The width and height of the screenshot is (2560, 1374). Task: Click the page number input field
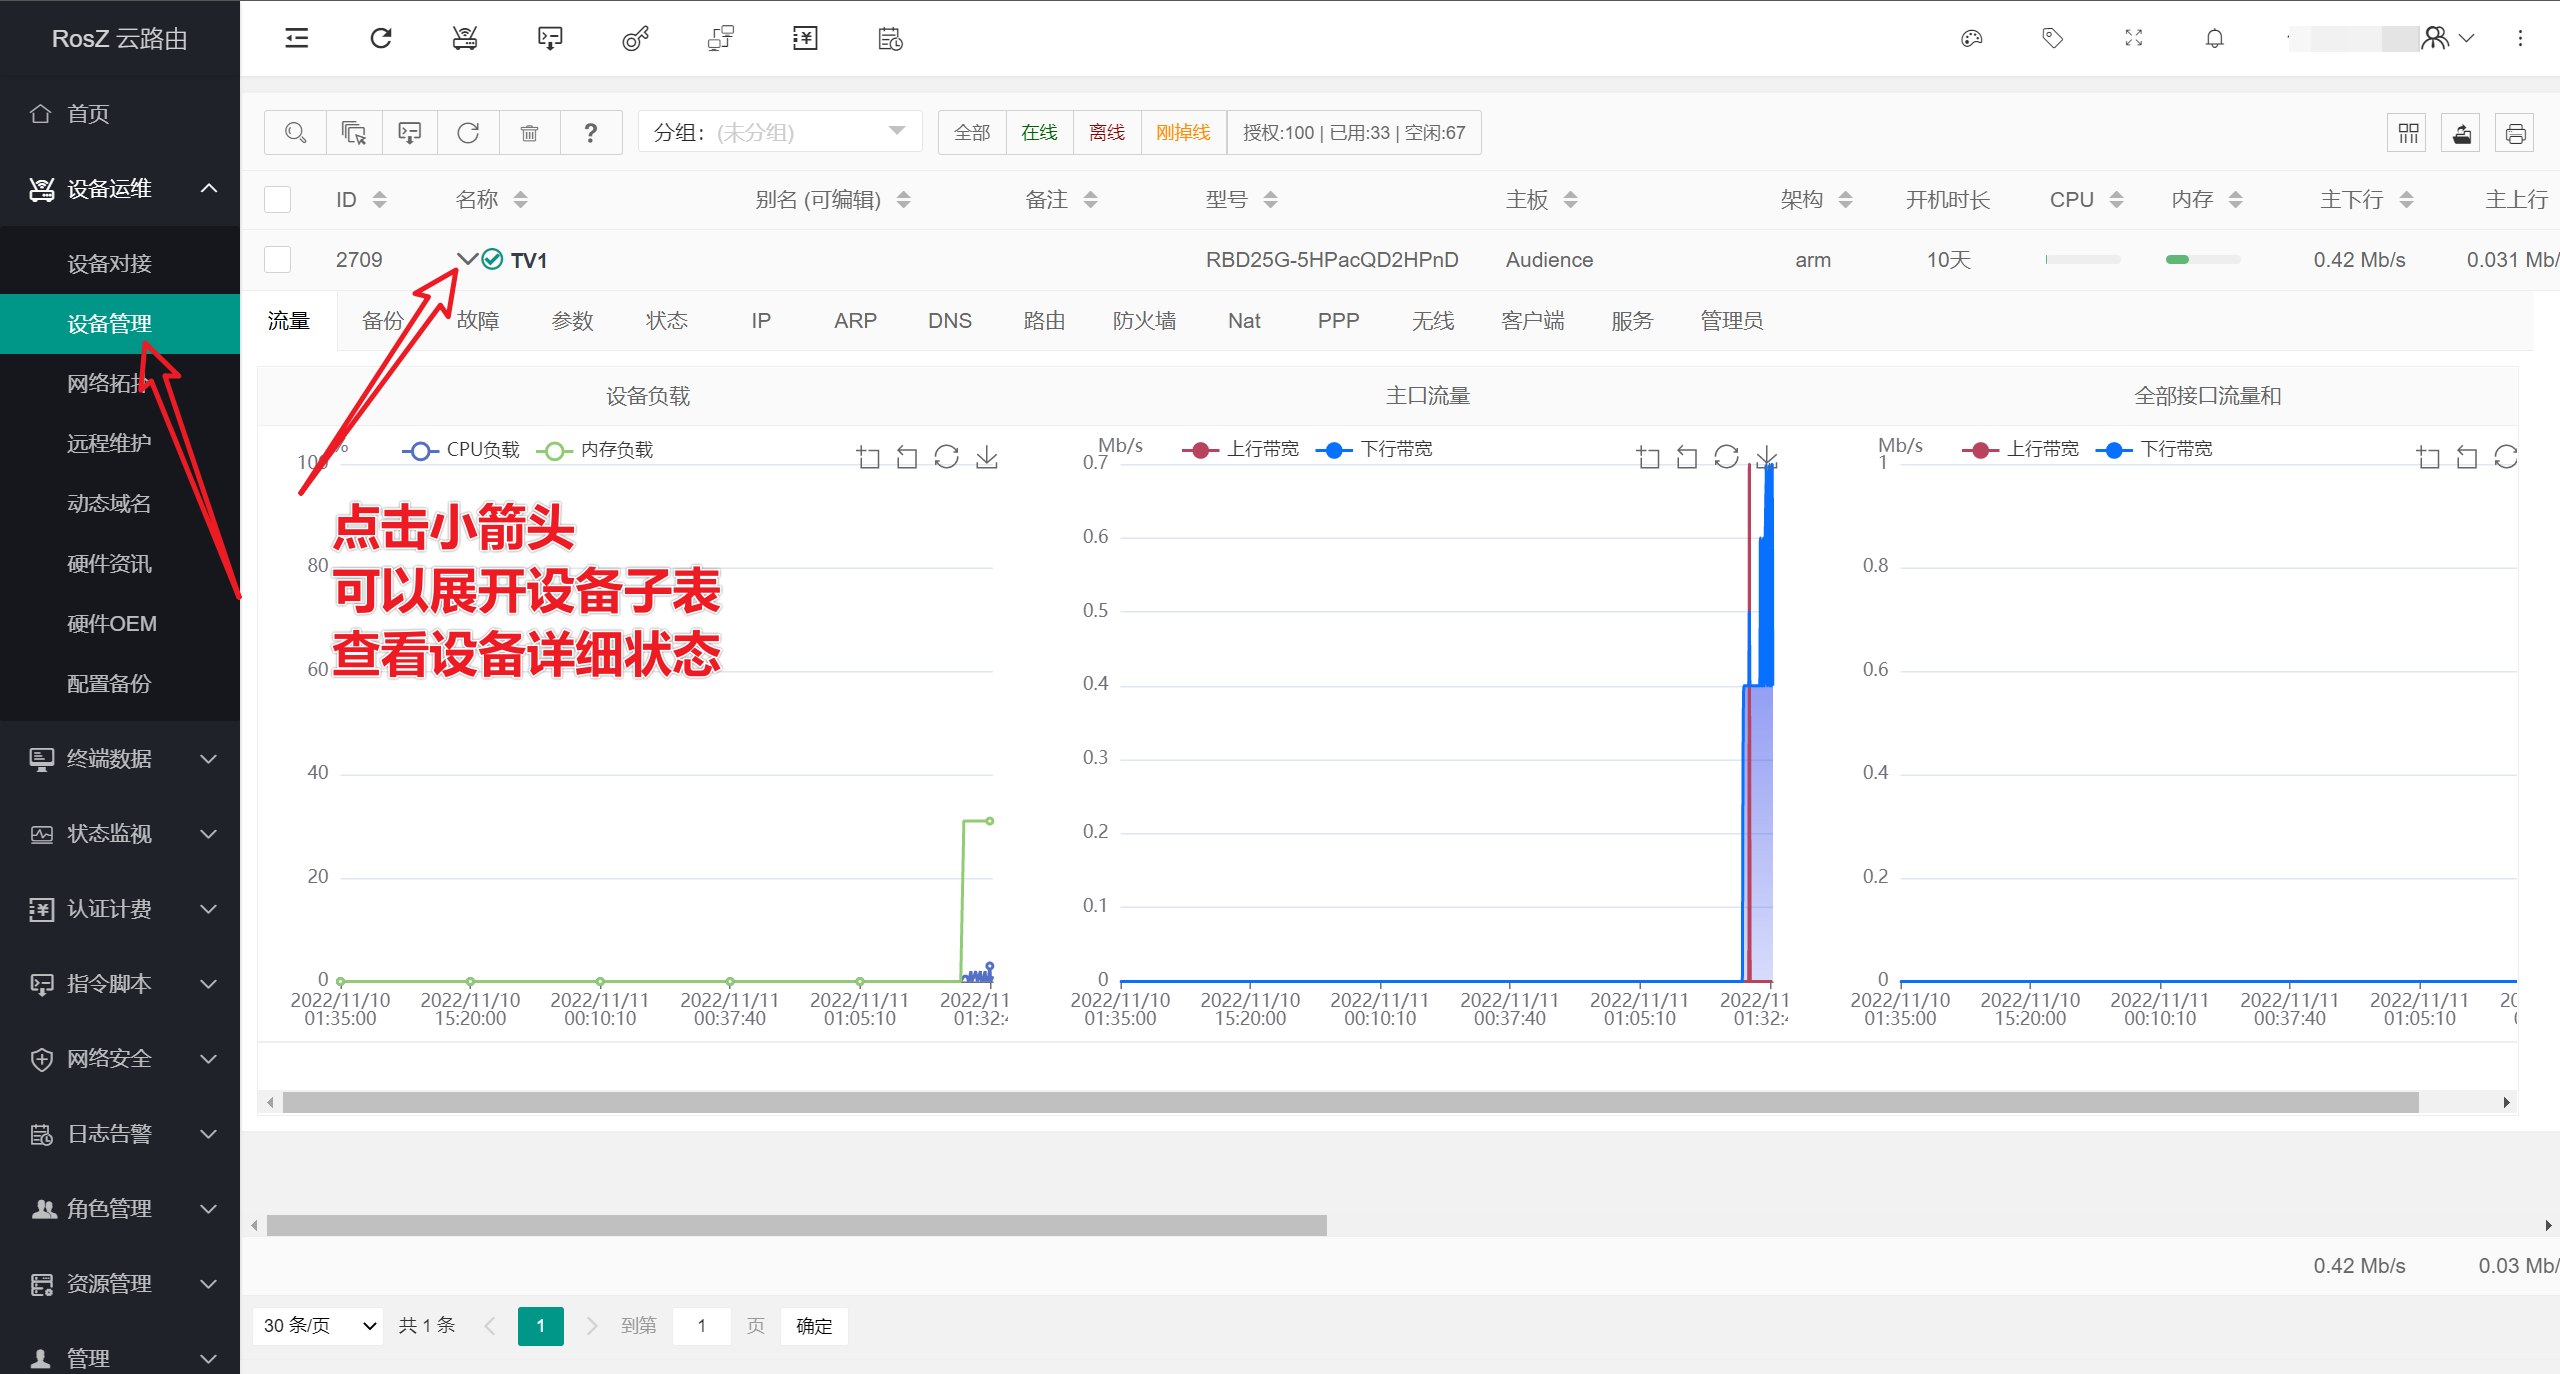[x=701, y=1325]
